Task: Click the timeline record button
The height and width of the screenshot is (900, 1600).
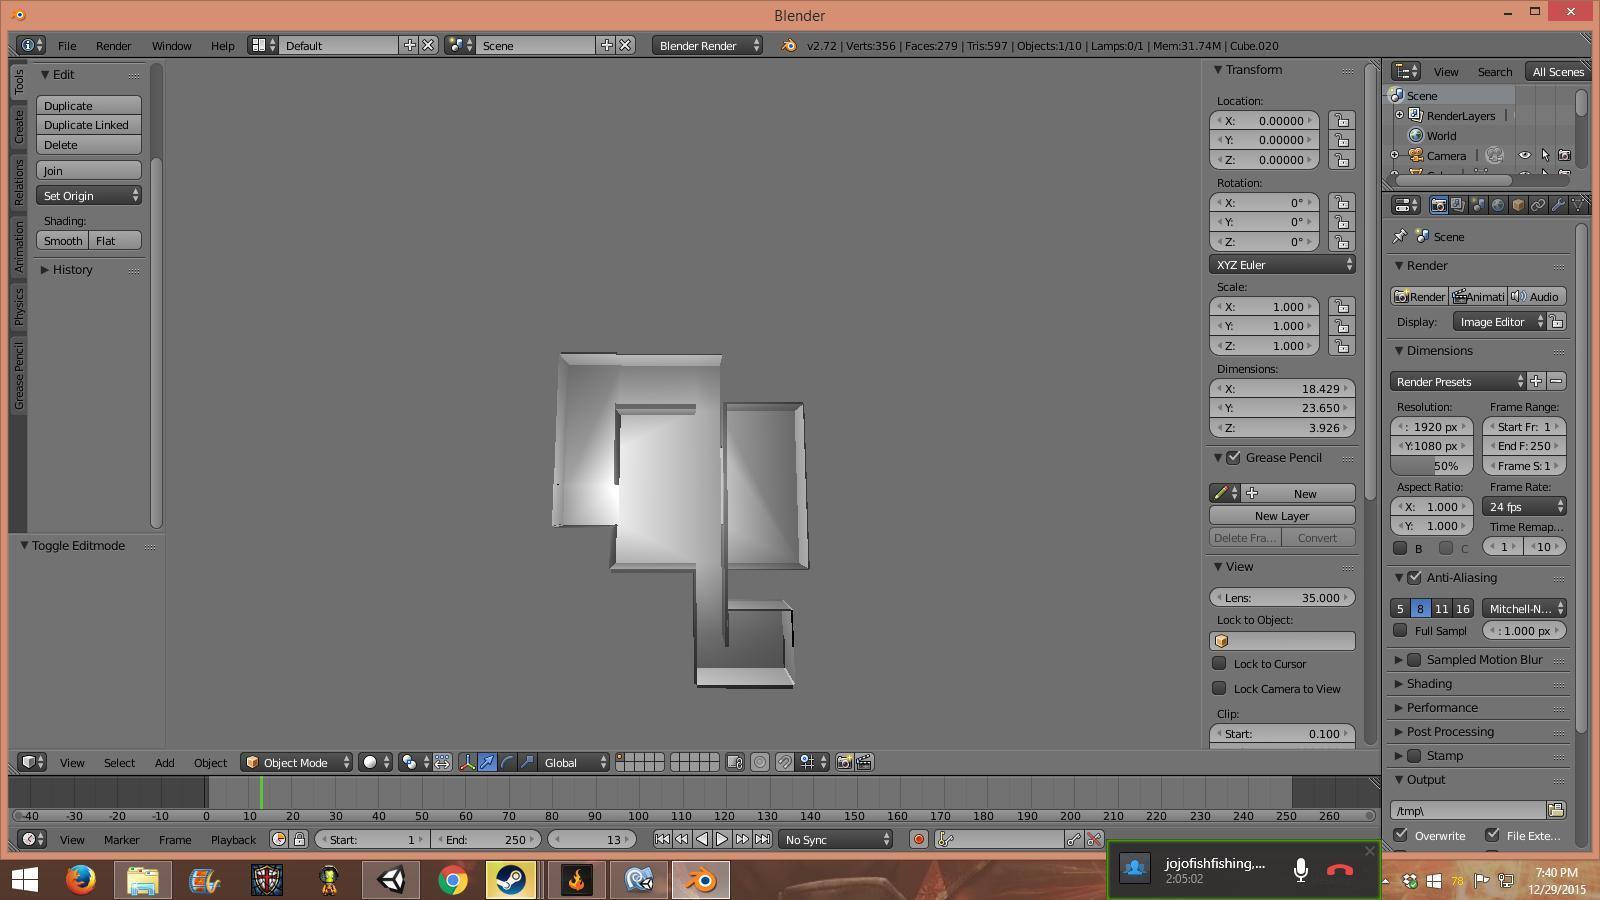Action: (918, 839)
